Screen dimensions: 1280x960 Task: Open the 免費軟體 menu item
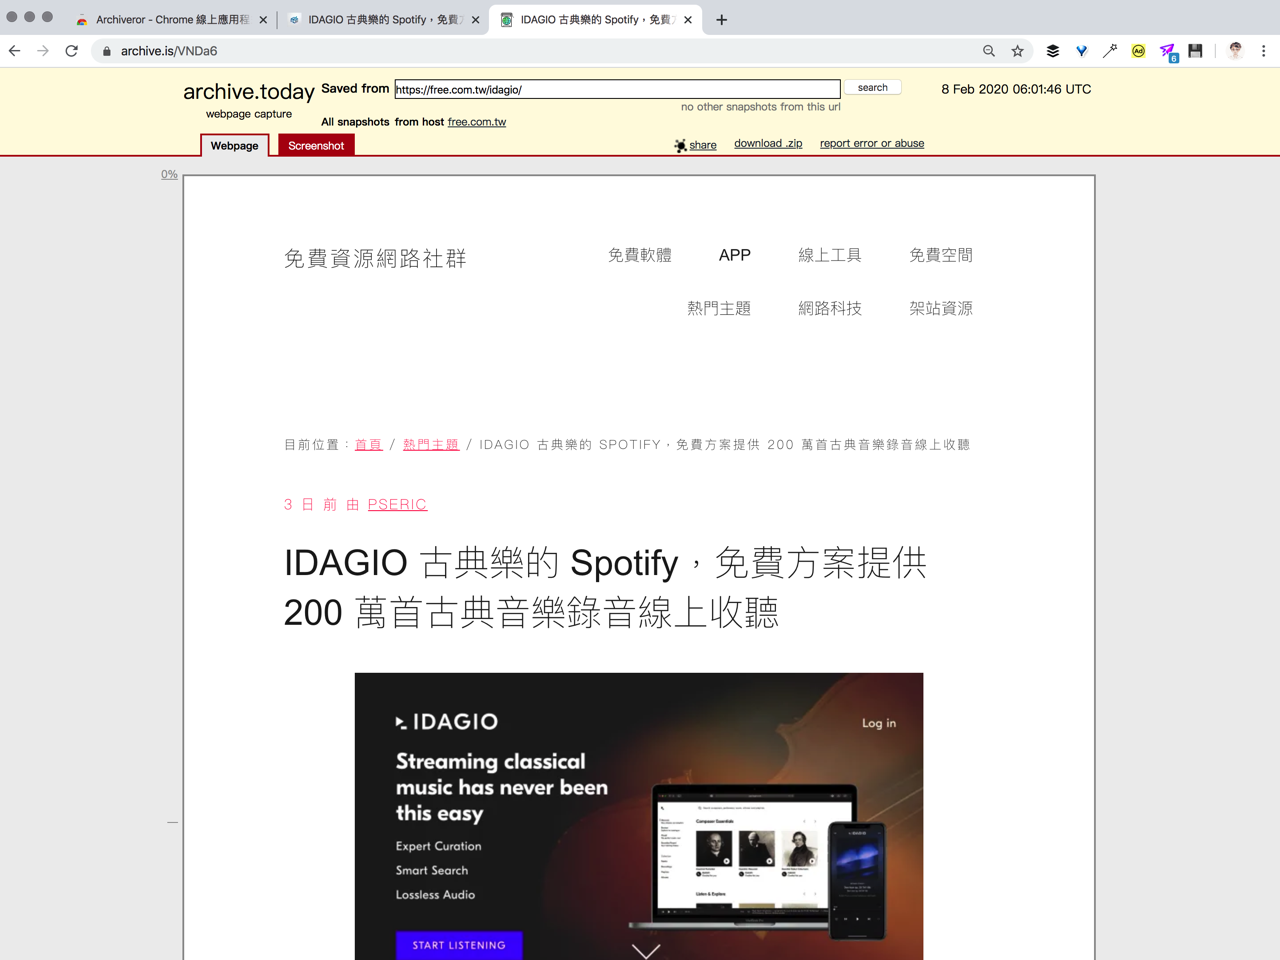pos(640,255)
